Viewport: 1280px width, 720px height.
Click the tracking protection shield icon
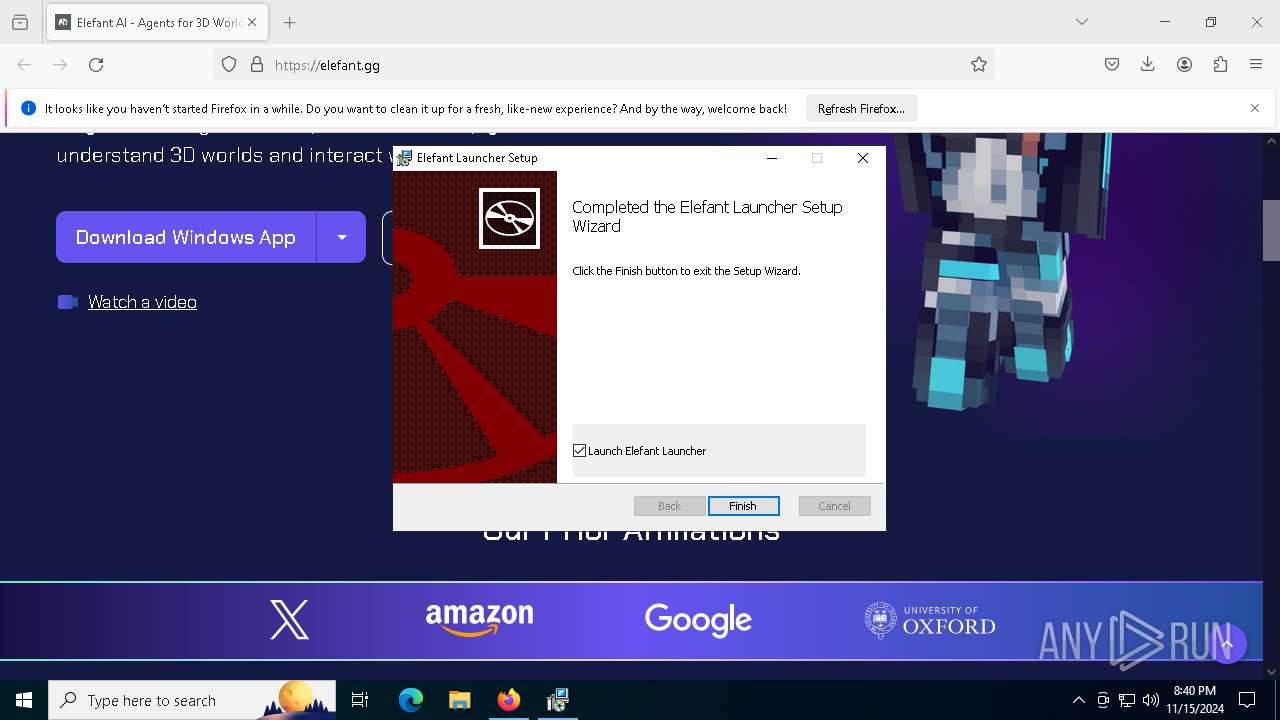229,65
